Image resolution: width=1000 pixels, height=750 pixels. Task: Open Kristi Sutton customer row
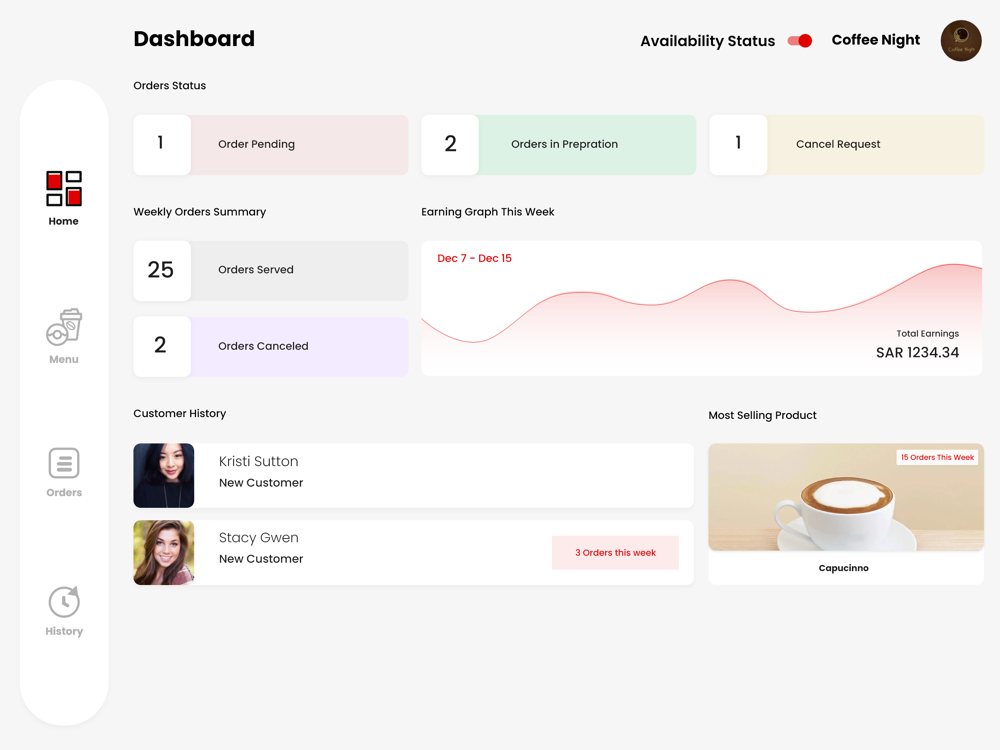pos(413,475)
